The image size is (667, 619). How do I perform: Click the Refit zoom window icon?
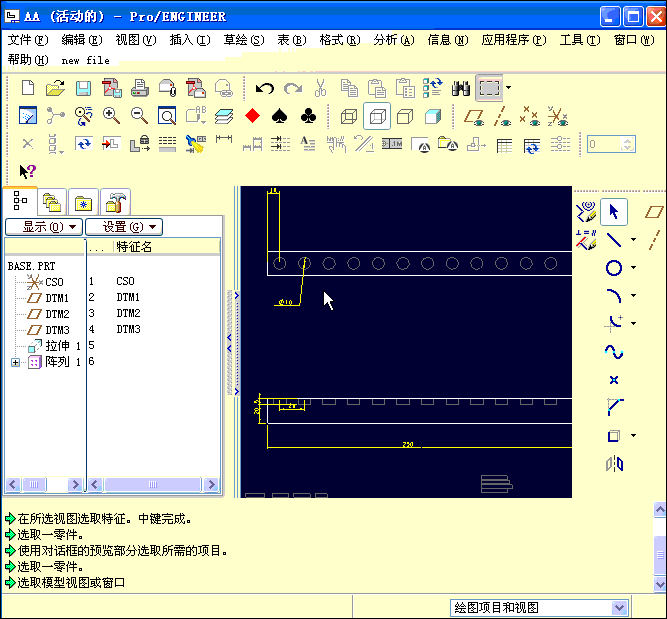point(167,116)
